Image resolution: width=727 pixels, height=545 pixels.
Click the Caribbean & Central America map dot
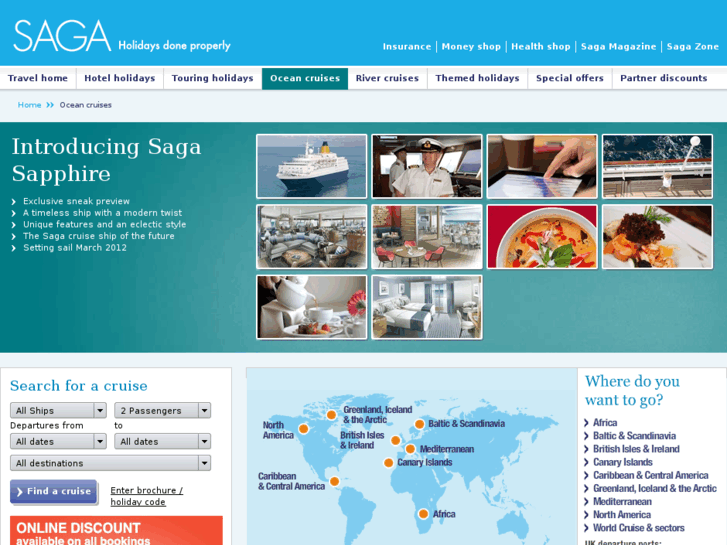[334, 481]
